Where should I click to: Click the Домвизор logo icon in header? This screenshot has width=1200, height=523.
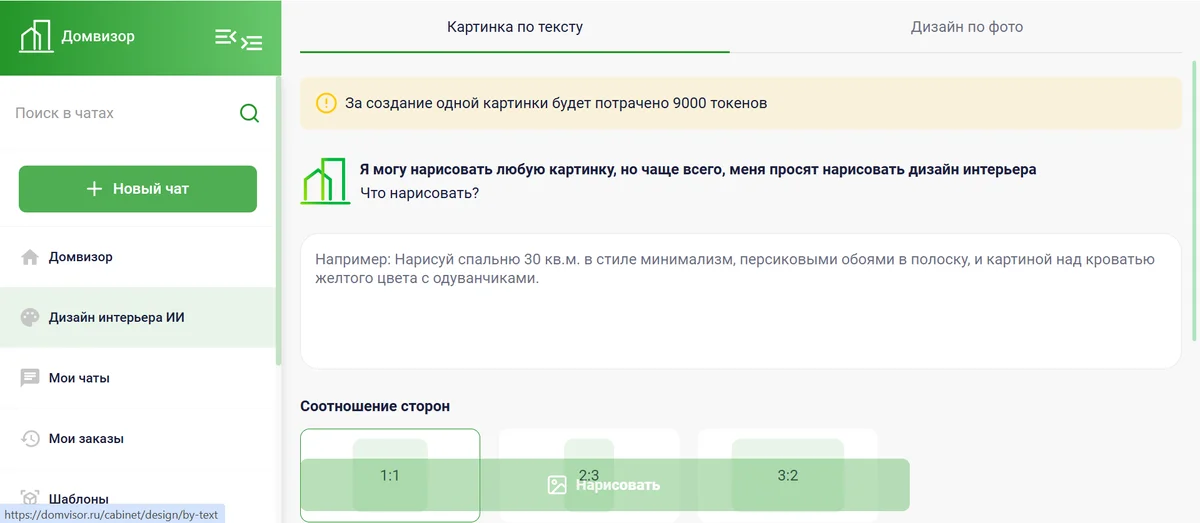(37, 37)
